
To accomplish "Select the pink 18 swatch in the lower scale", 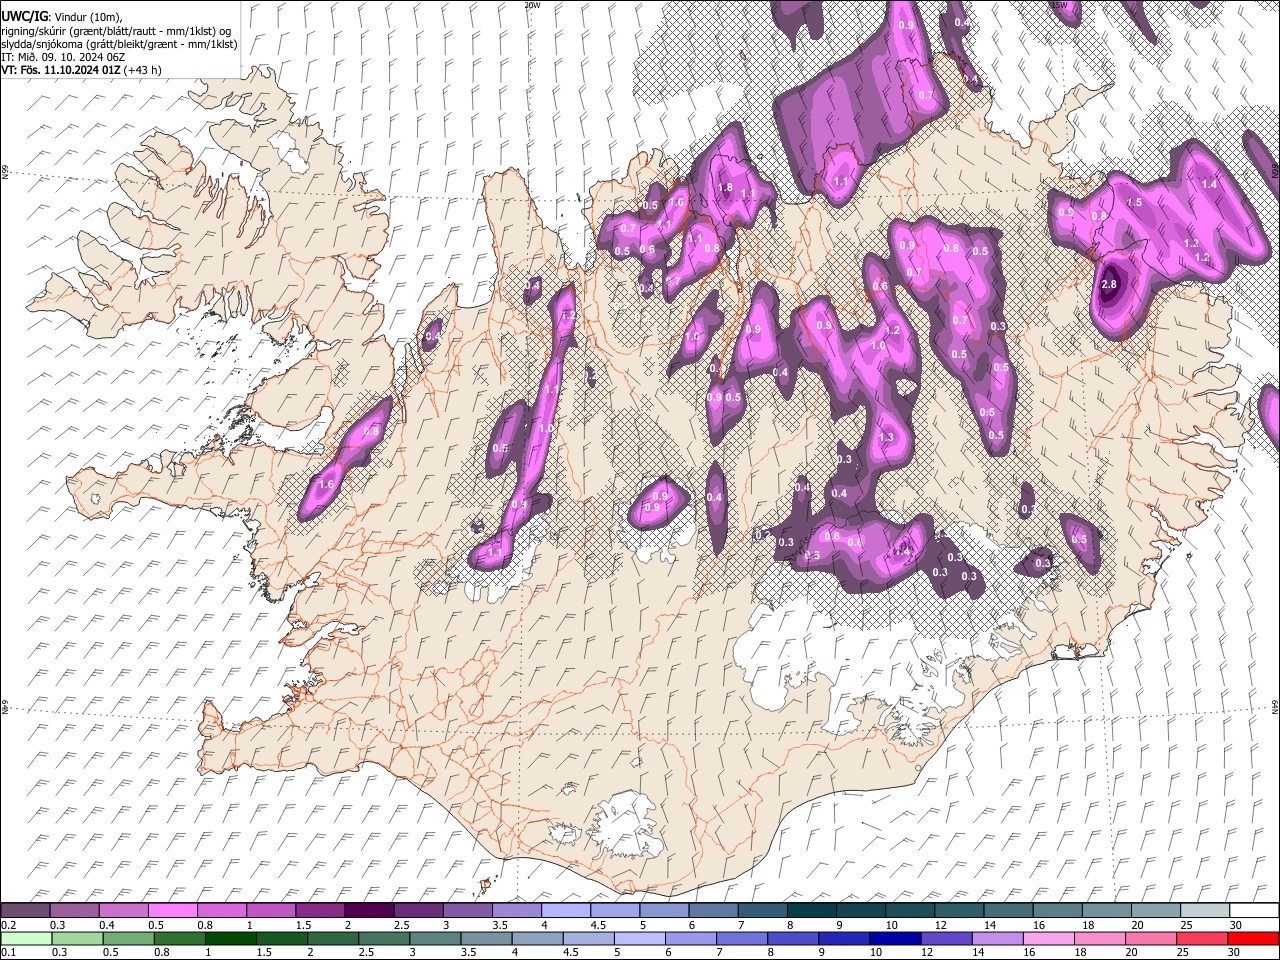I will click(1099, 938).
